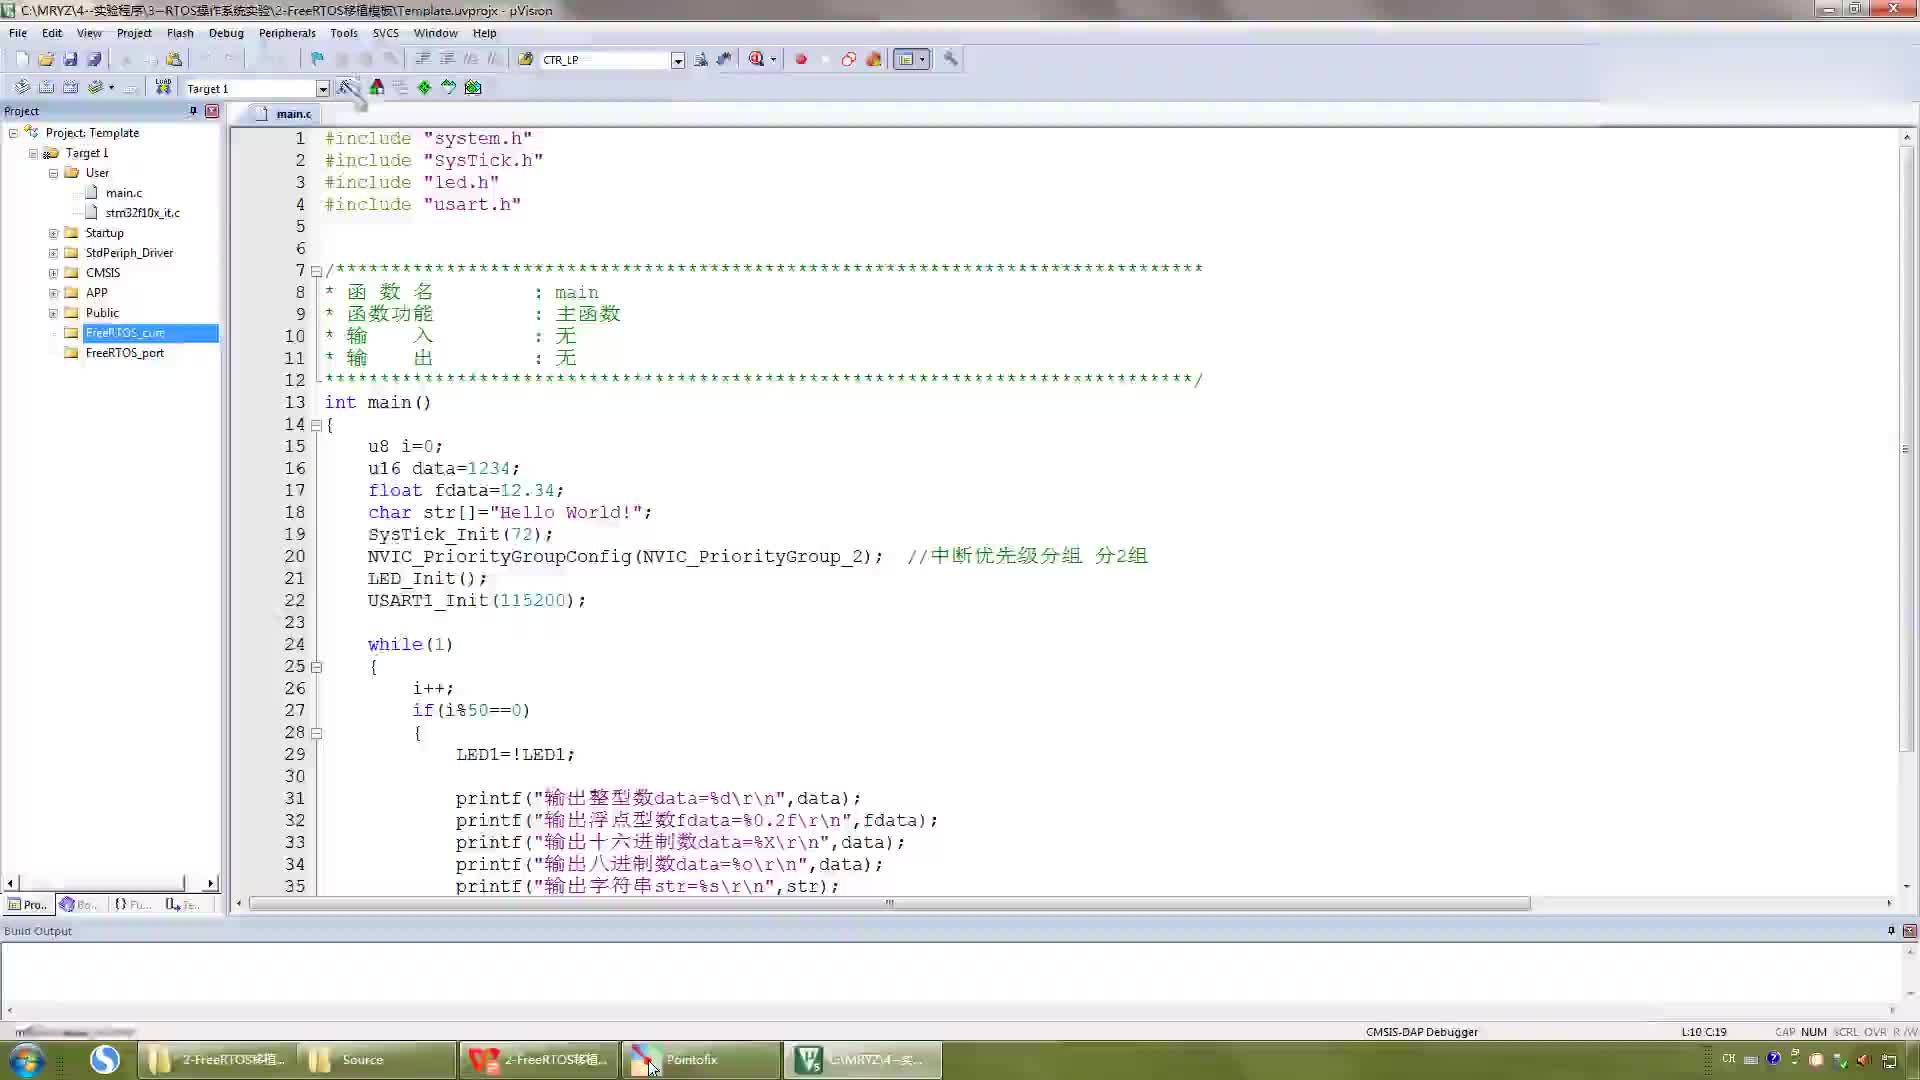
Task: Close the Build Output panel
Action: [1909, 931]
